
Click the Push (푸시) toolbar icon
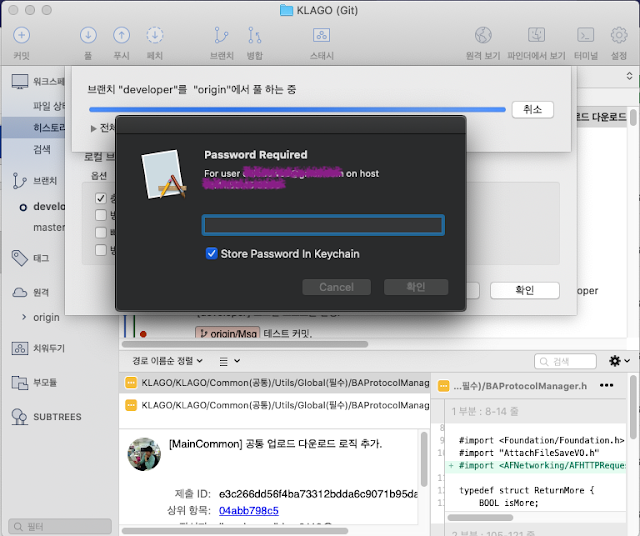tap(121, 35)
